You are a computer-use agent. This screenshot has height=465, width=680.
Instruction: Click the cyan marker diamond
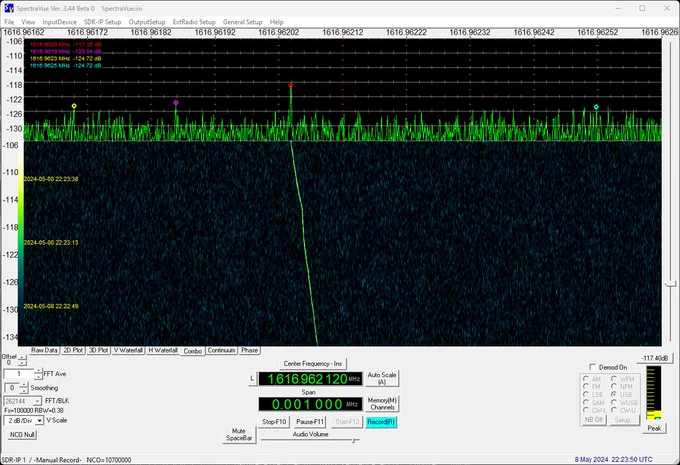pyautogui.click(x=596, y=107)
